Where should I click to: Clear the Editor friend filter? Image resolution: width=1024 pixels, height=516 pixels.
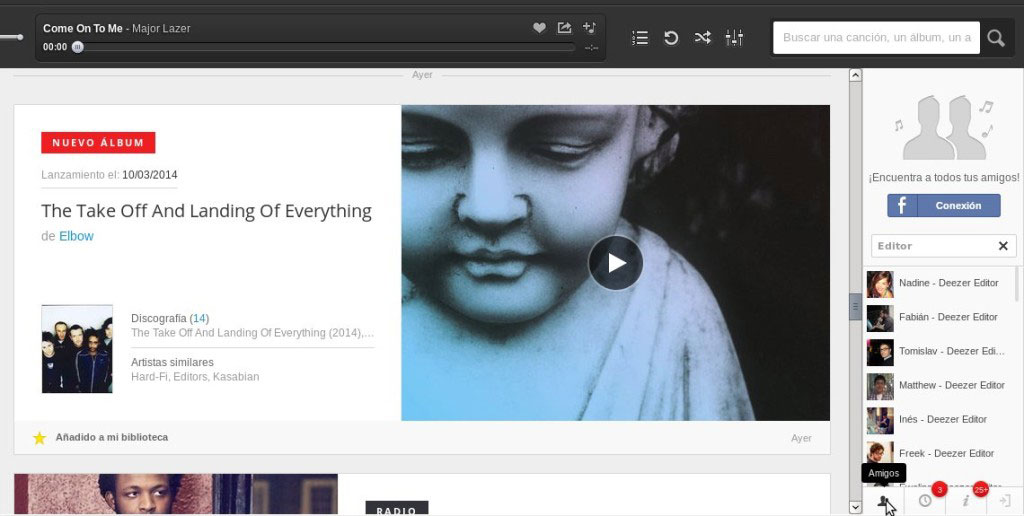tap(1003, 246)
